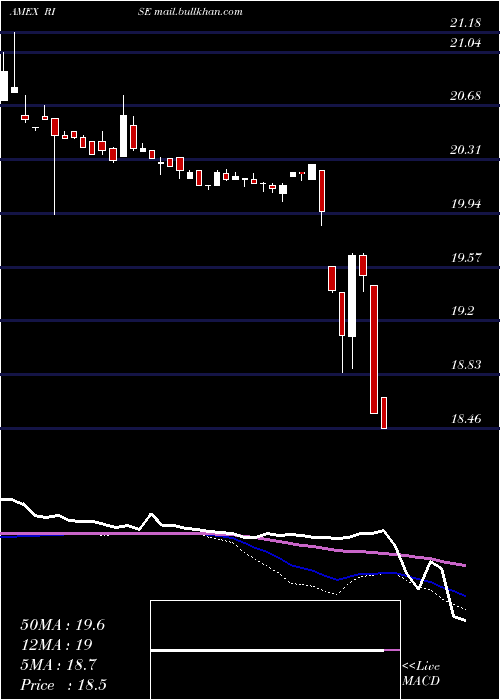Image resolution: width=500 pixels, height=700 pixels.
Task: Click the MACD histogram box
Action: [275, 650]
